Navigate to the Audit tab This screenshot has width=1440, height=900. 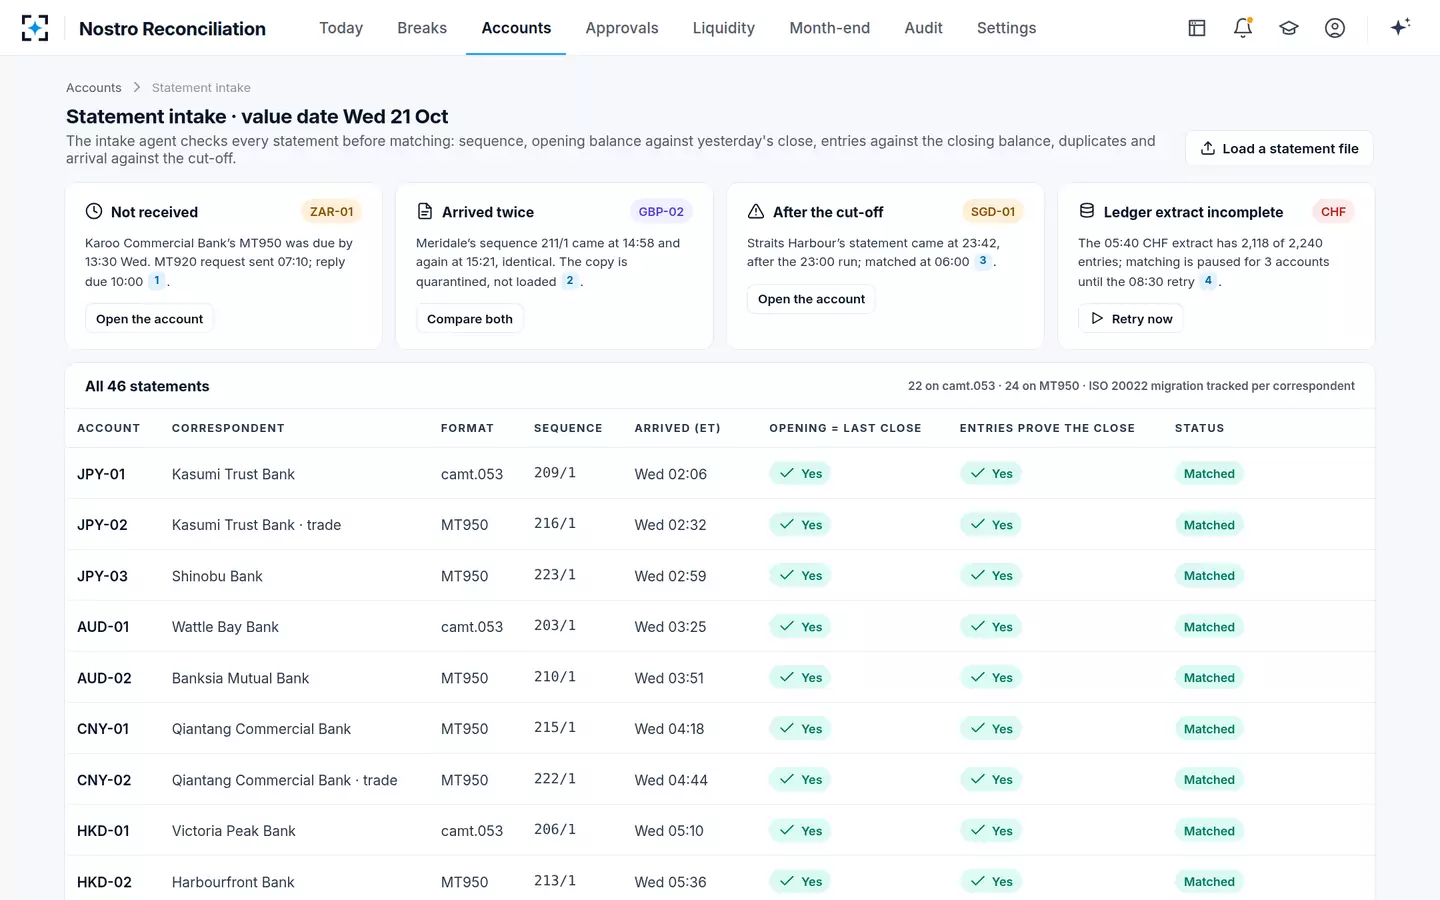[924, 28]
